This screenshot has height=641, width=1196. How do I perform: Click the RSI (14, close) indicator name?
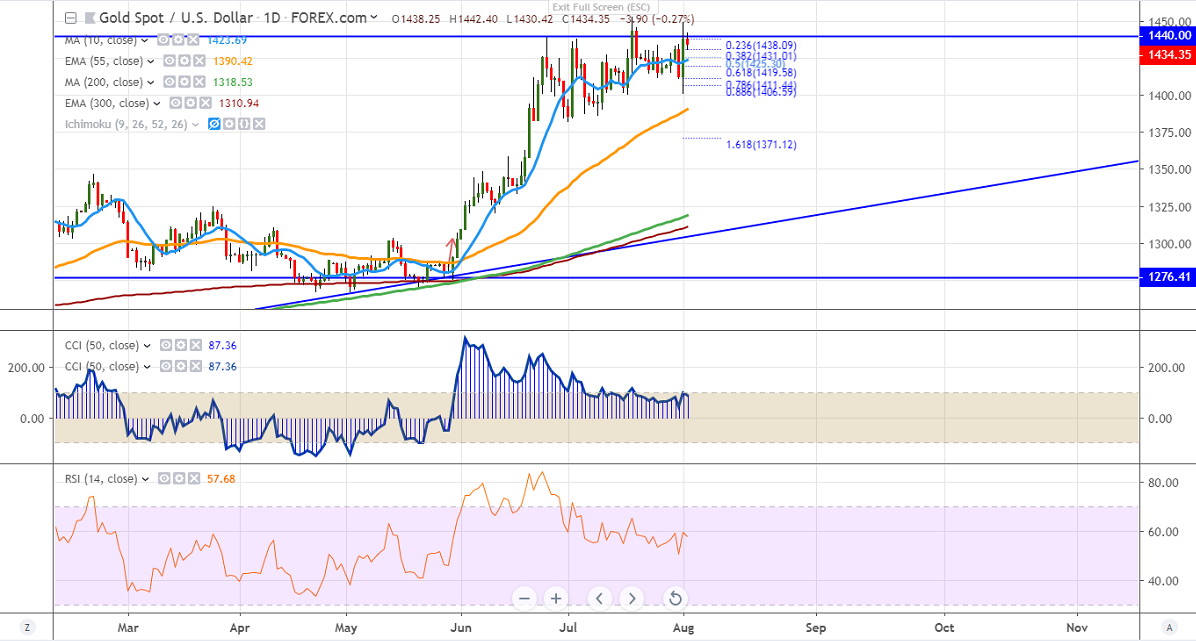point(101,478)
